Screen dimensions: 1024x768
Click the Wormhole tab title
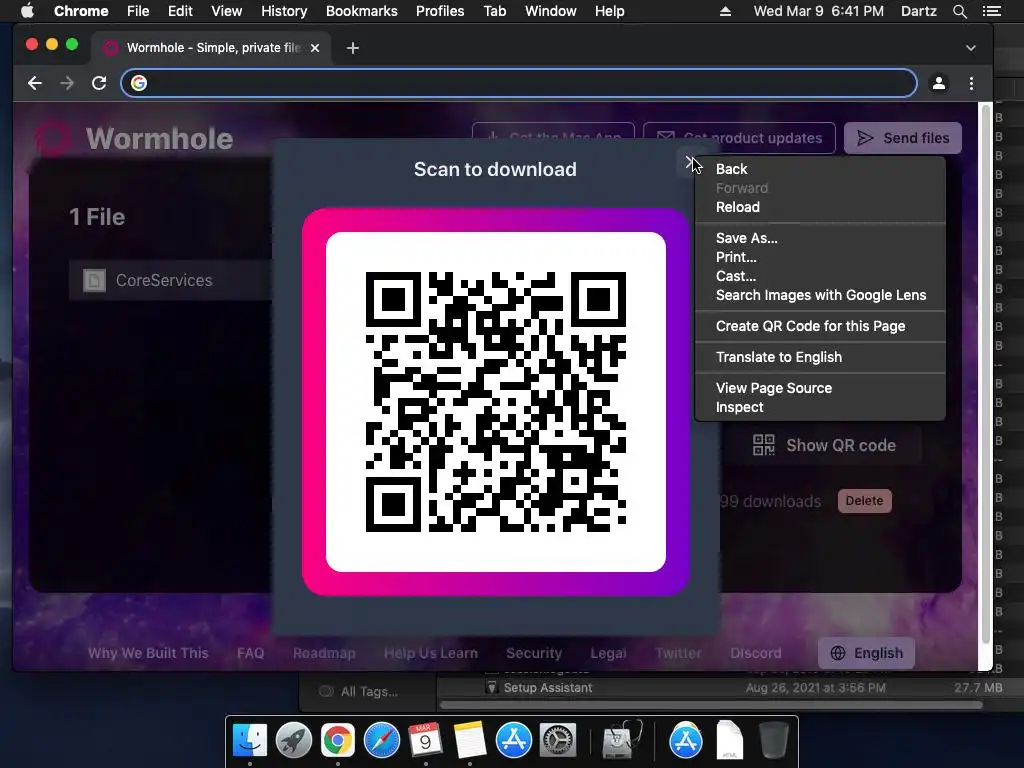(214, 48)
